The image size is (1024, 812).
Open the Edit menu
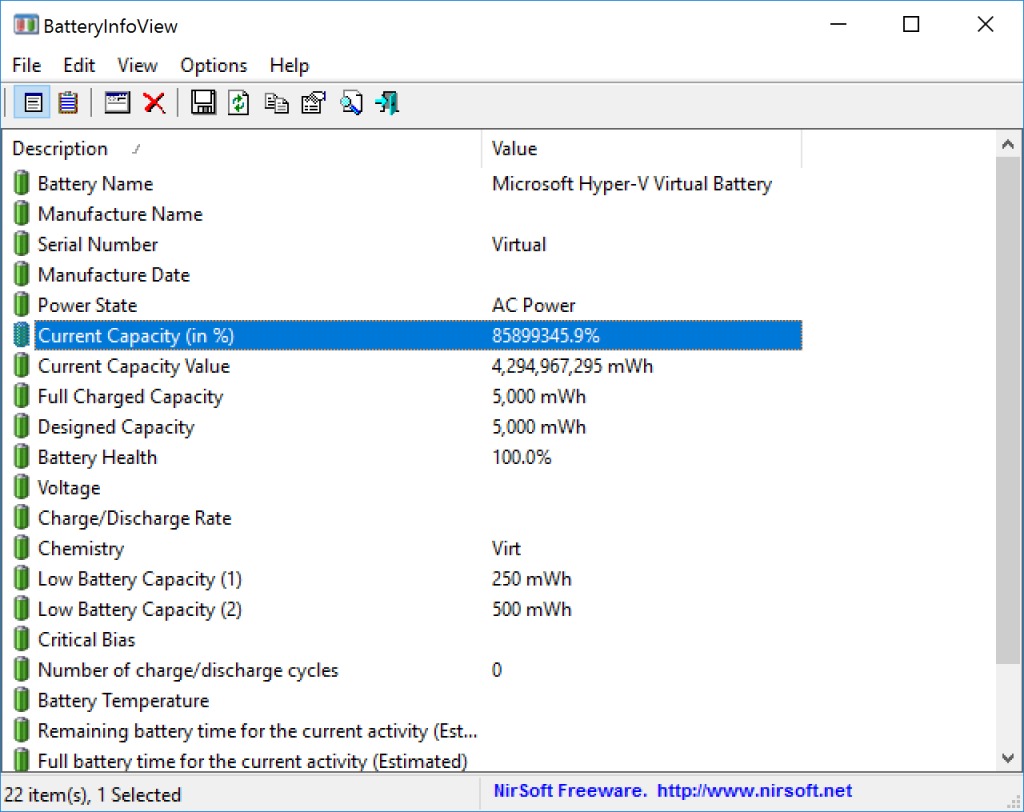[x=79, y=65]
